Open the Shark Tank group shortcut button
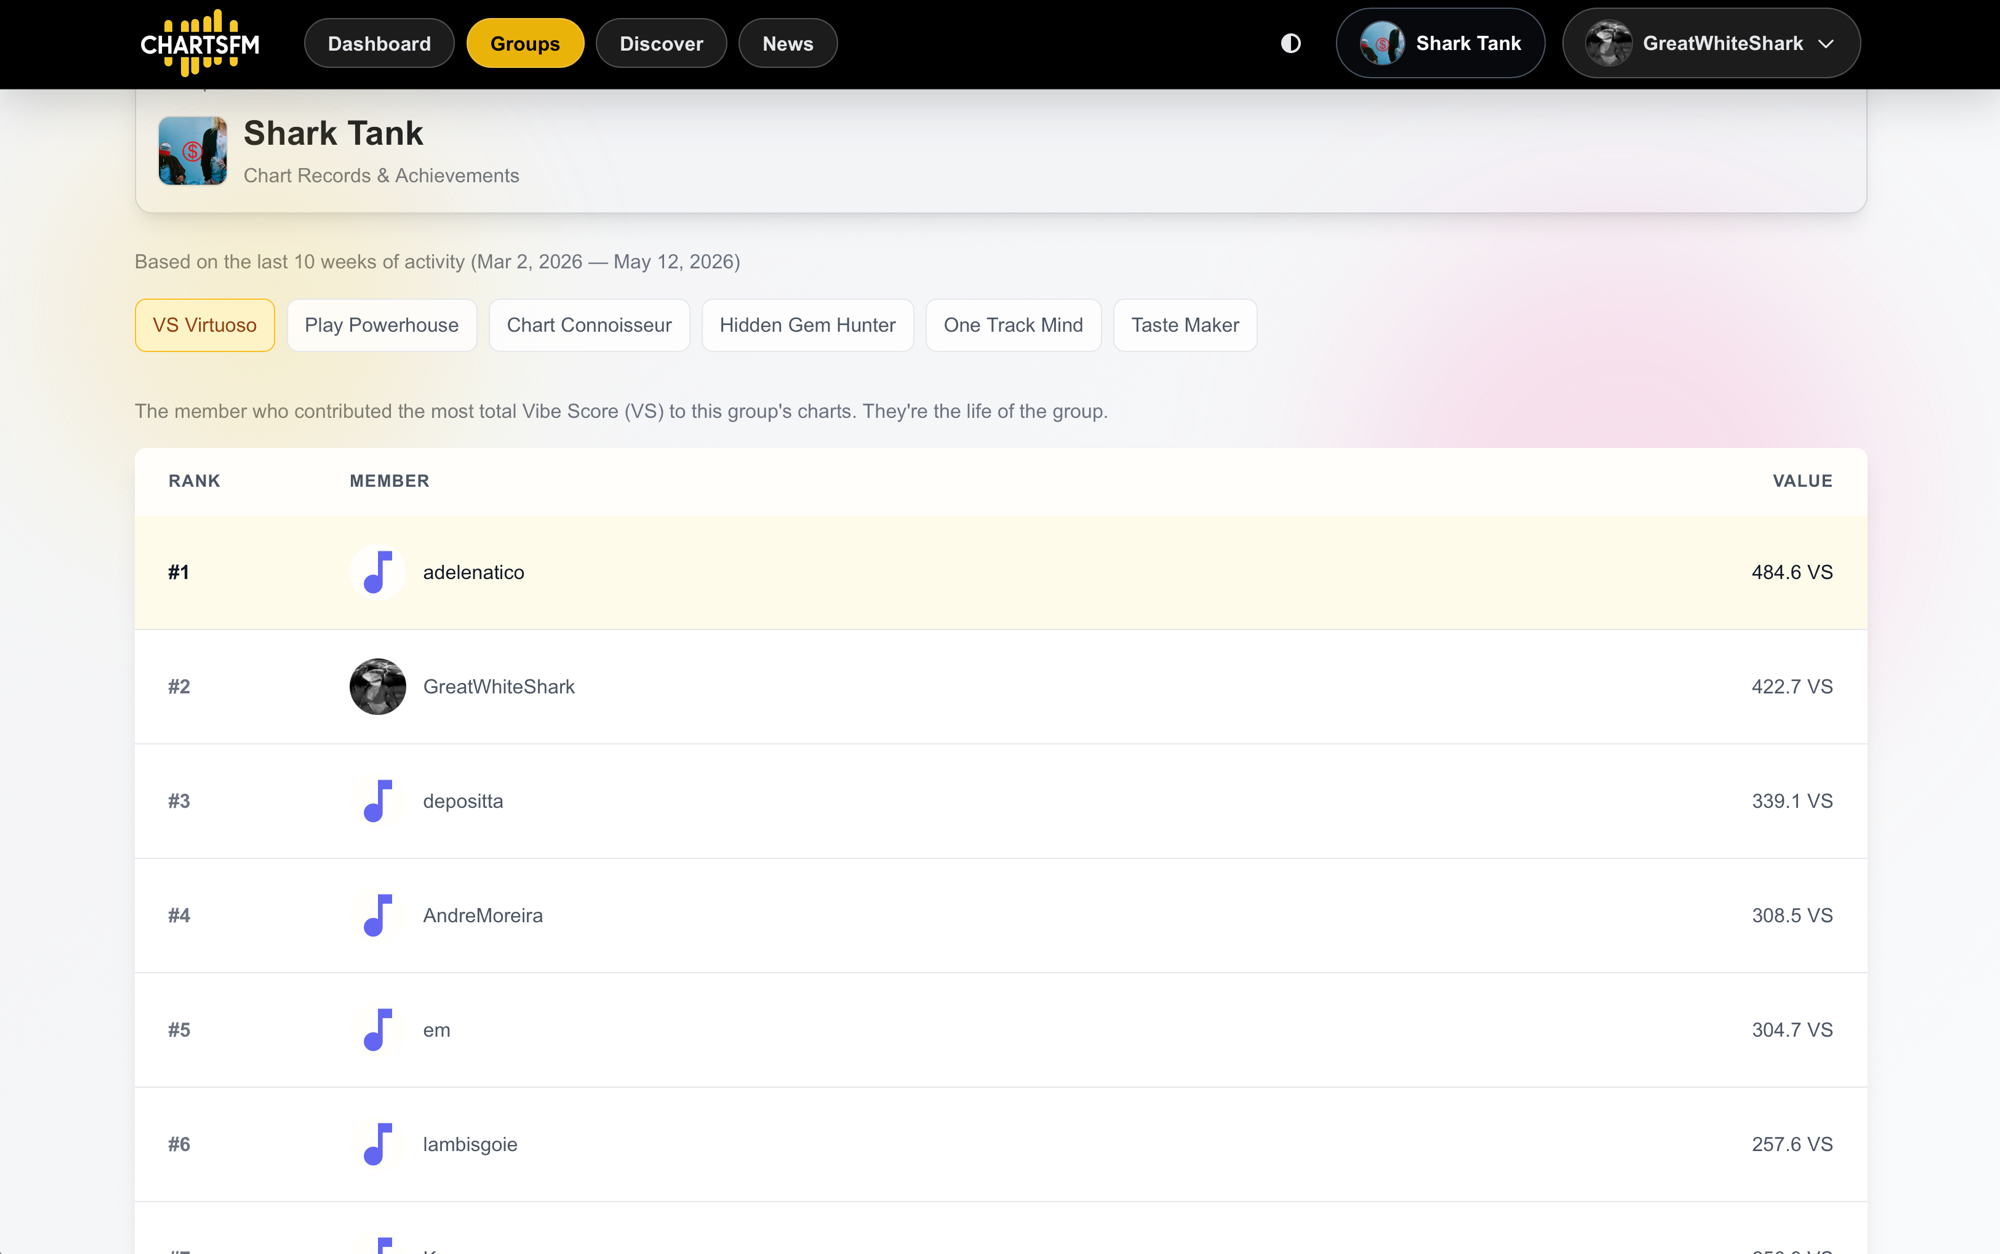2000x1254 pixels. (1440, 43)
